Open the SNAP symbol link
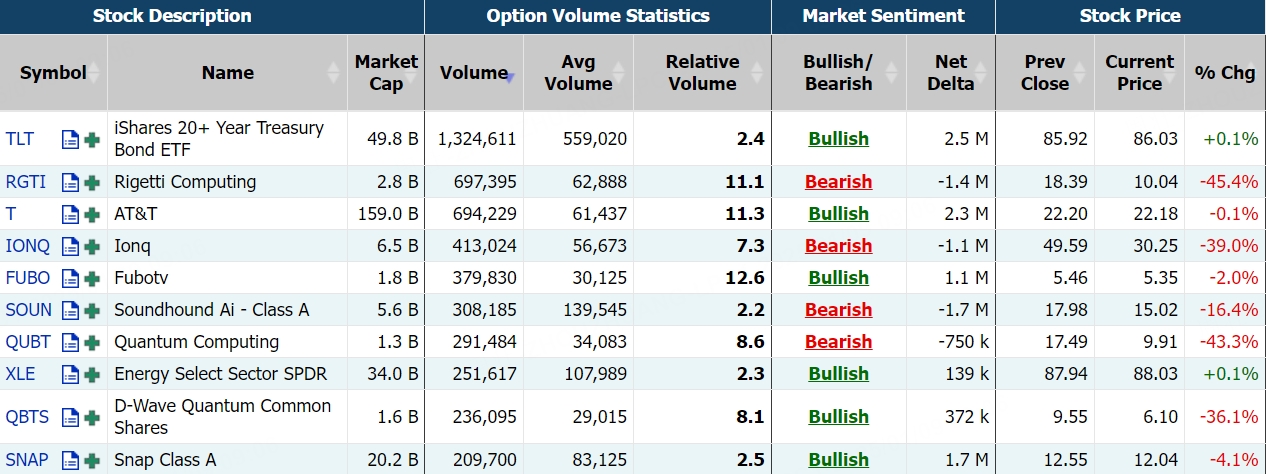The image size is (1266, 474). [x=27, y=460]
